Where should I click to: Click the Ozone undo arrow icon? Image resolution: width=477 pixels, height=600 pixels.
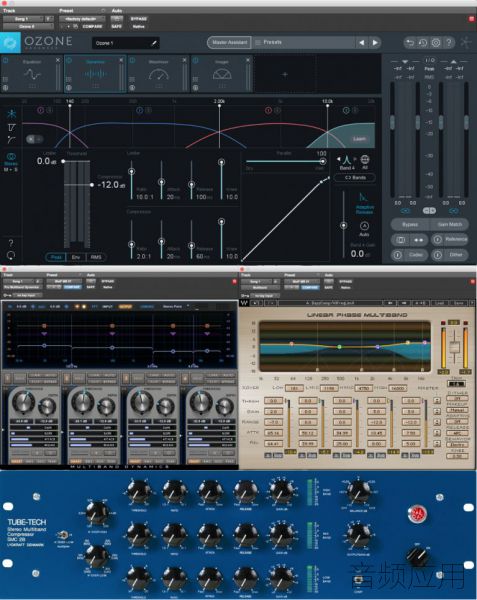point(410,42)
